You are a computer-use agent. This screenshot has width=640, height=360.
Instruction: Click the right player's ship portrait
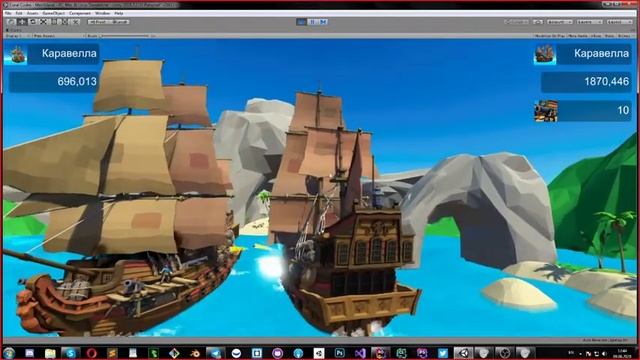tap(544, 54)
